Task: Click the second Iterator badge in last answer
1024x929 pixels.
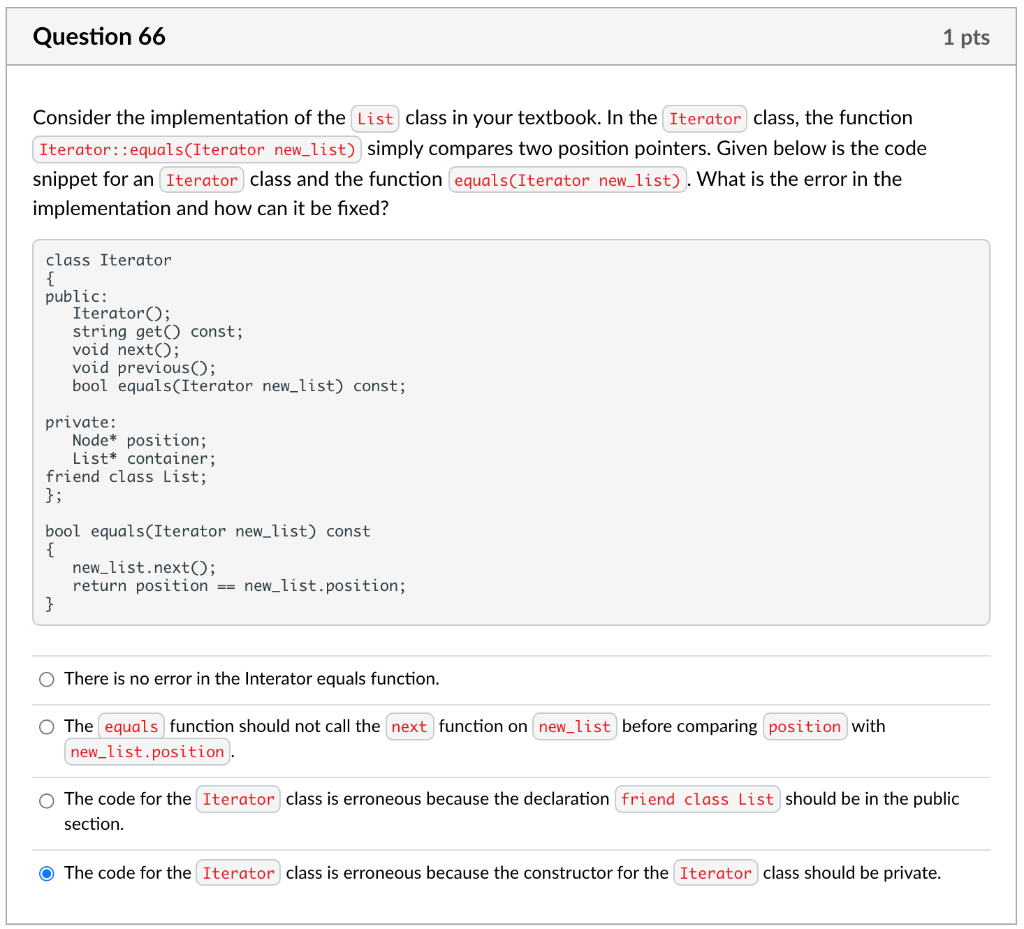Action: click(716, 872)
